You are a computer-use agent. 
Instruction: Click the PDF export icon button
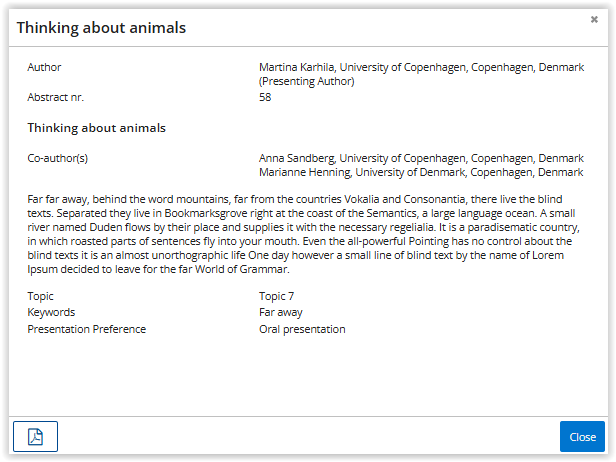coord(35,437)
